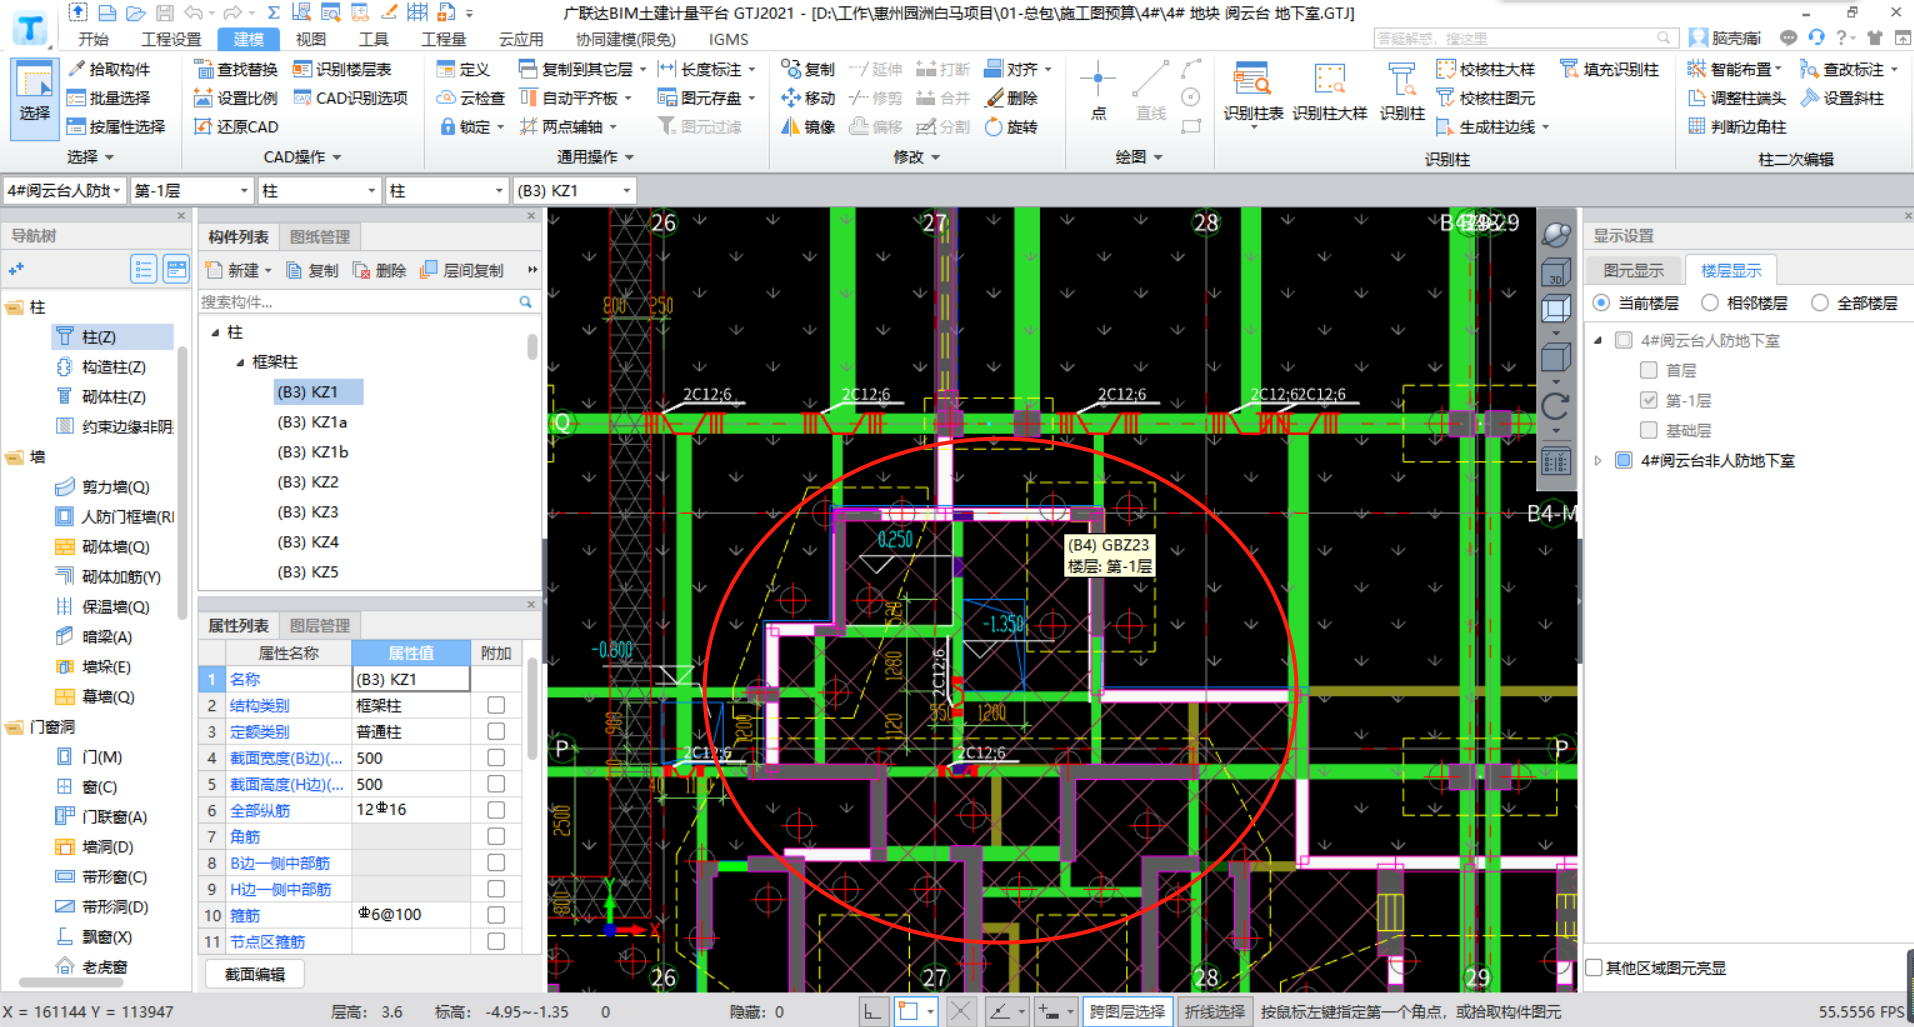
Task: Open the 第-1层 floor dropdown
Action: click(x=243, y=190)
